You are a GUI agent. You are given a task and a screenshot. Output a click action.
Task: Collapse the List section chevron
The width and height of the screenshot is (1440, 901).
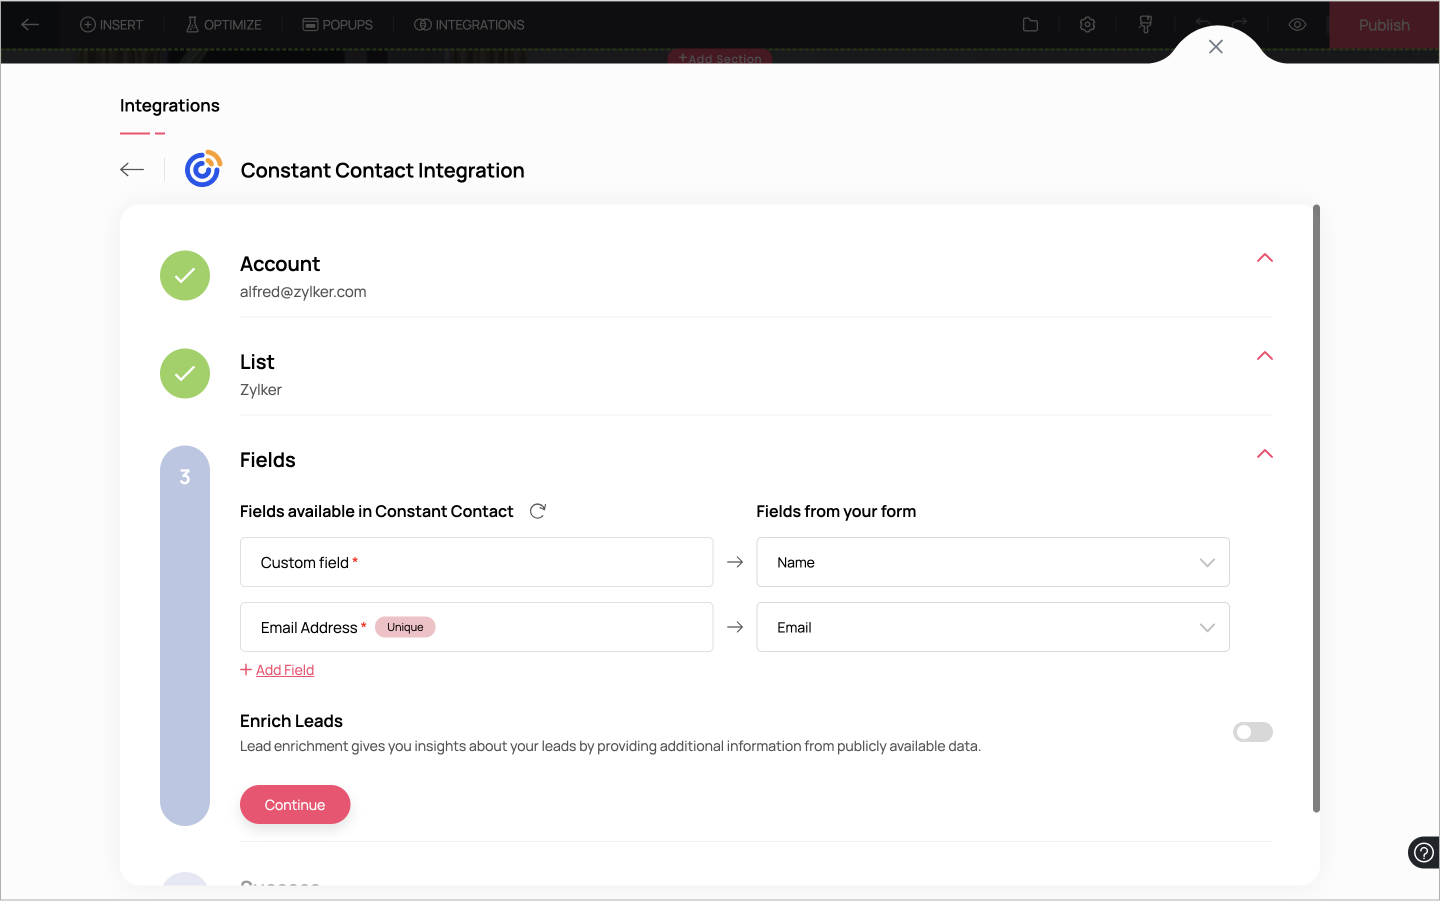[x=1265, y=356]
